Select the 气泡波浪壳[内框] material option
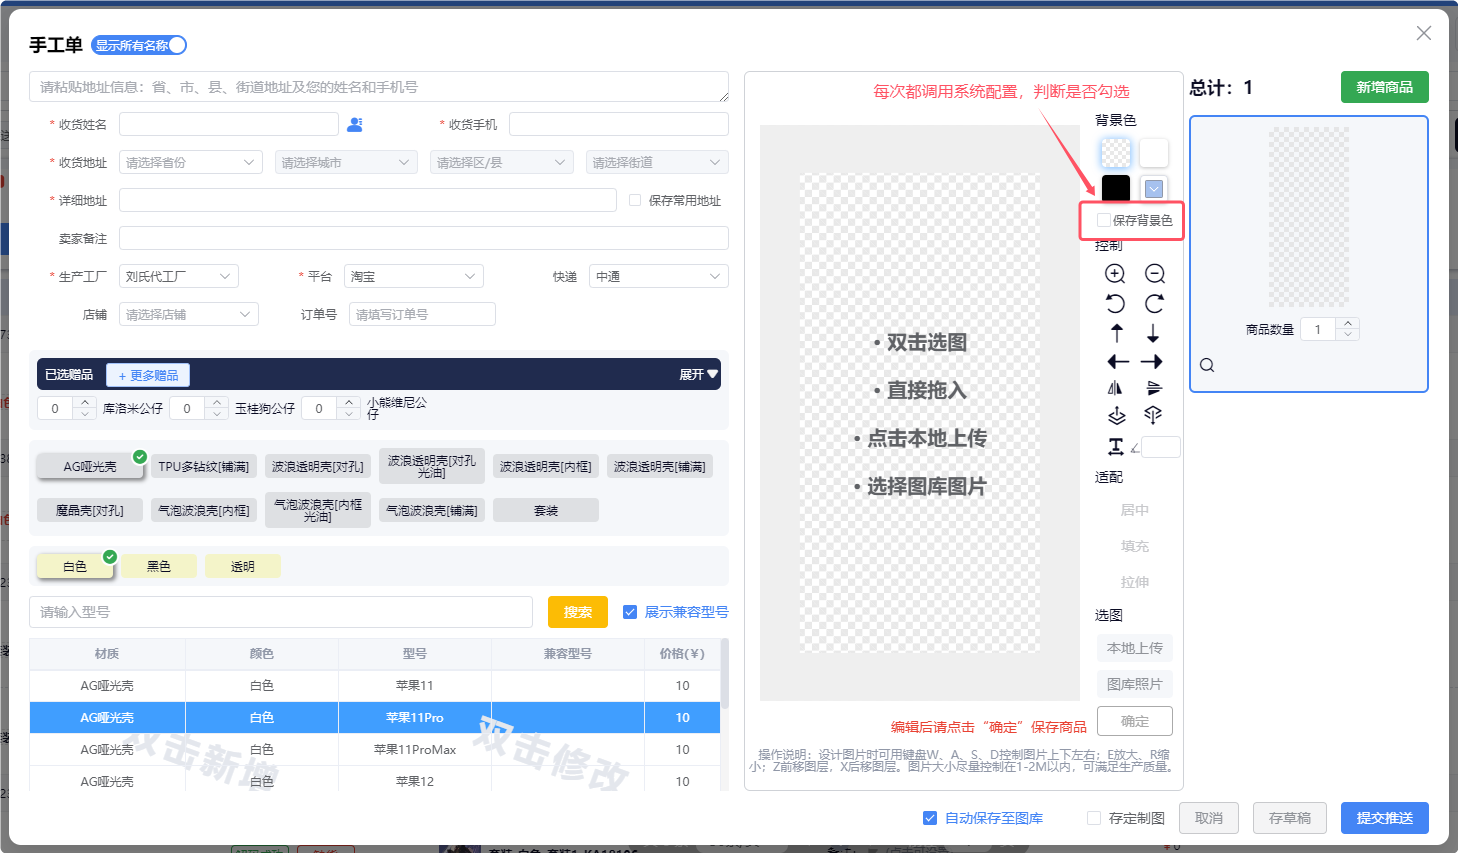The height and width of the screenshot is (853, 1458). point(204,510)
